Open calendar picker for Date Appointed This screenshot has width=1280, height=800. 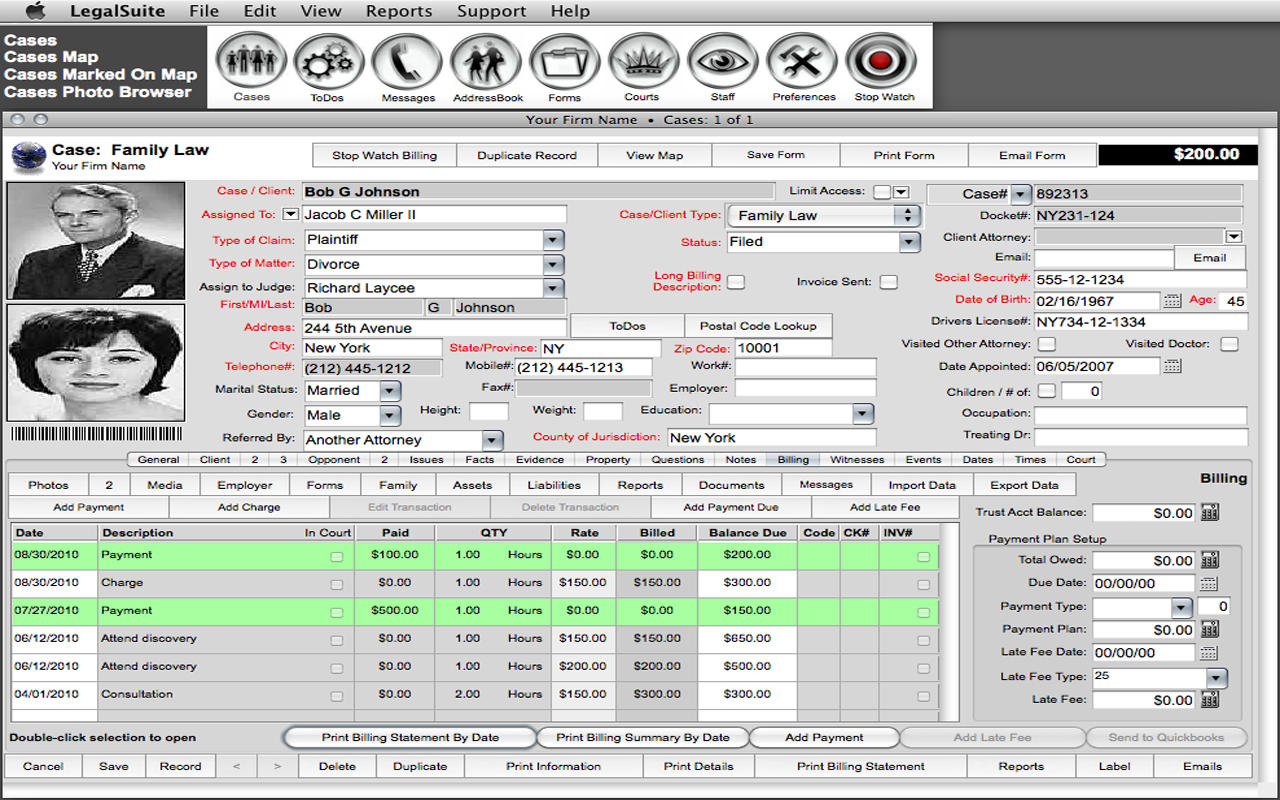(1173, 367)
